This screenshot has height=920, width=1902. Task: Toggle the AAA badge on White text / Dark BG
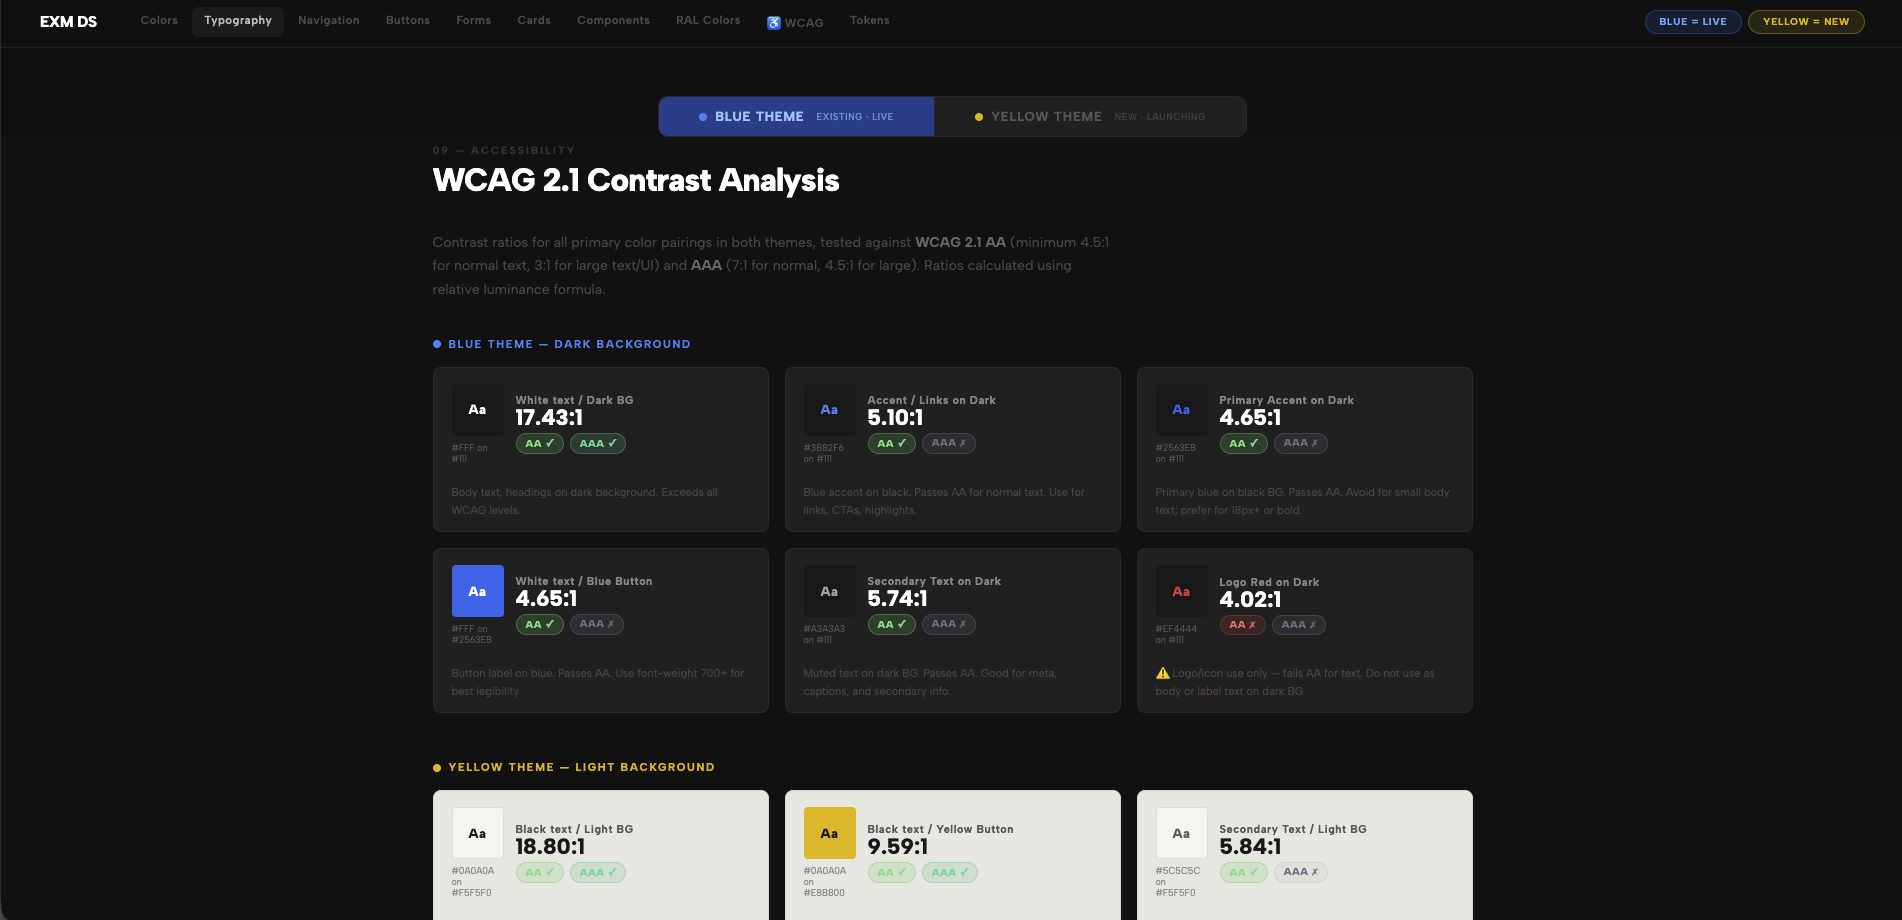[597, 443]
